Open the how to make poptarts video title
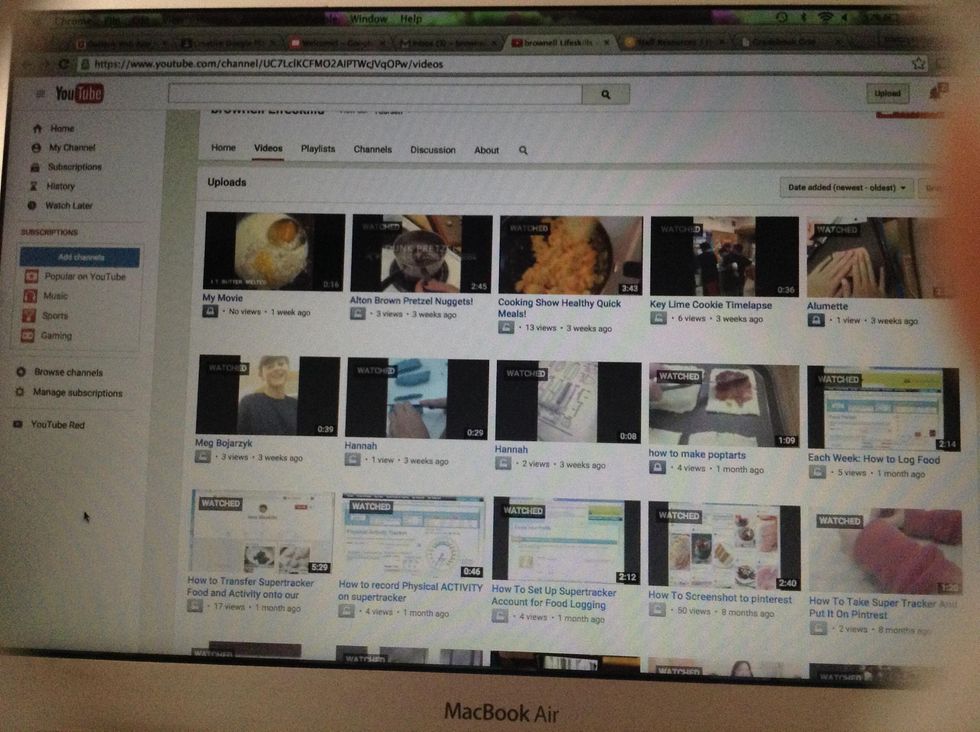The width and height of the screenshot is (980, 732). pos(697,454)
